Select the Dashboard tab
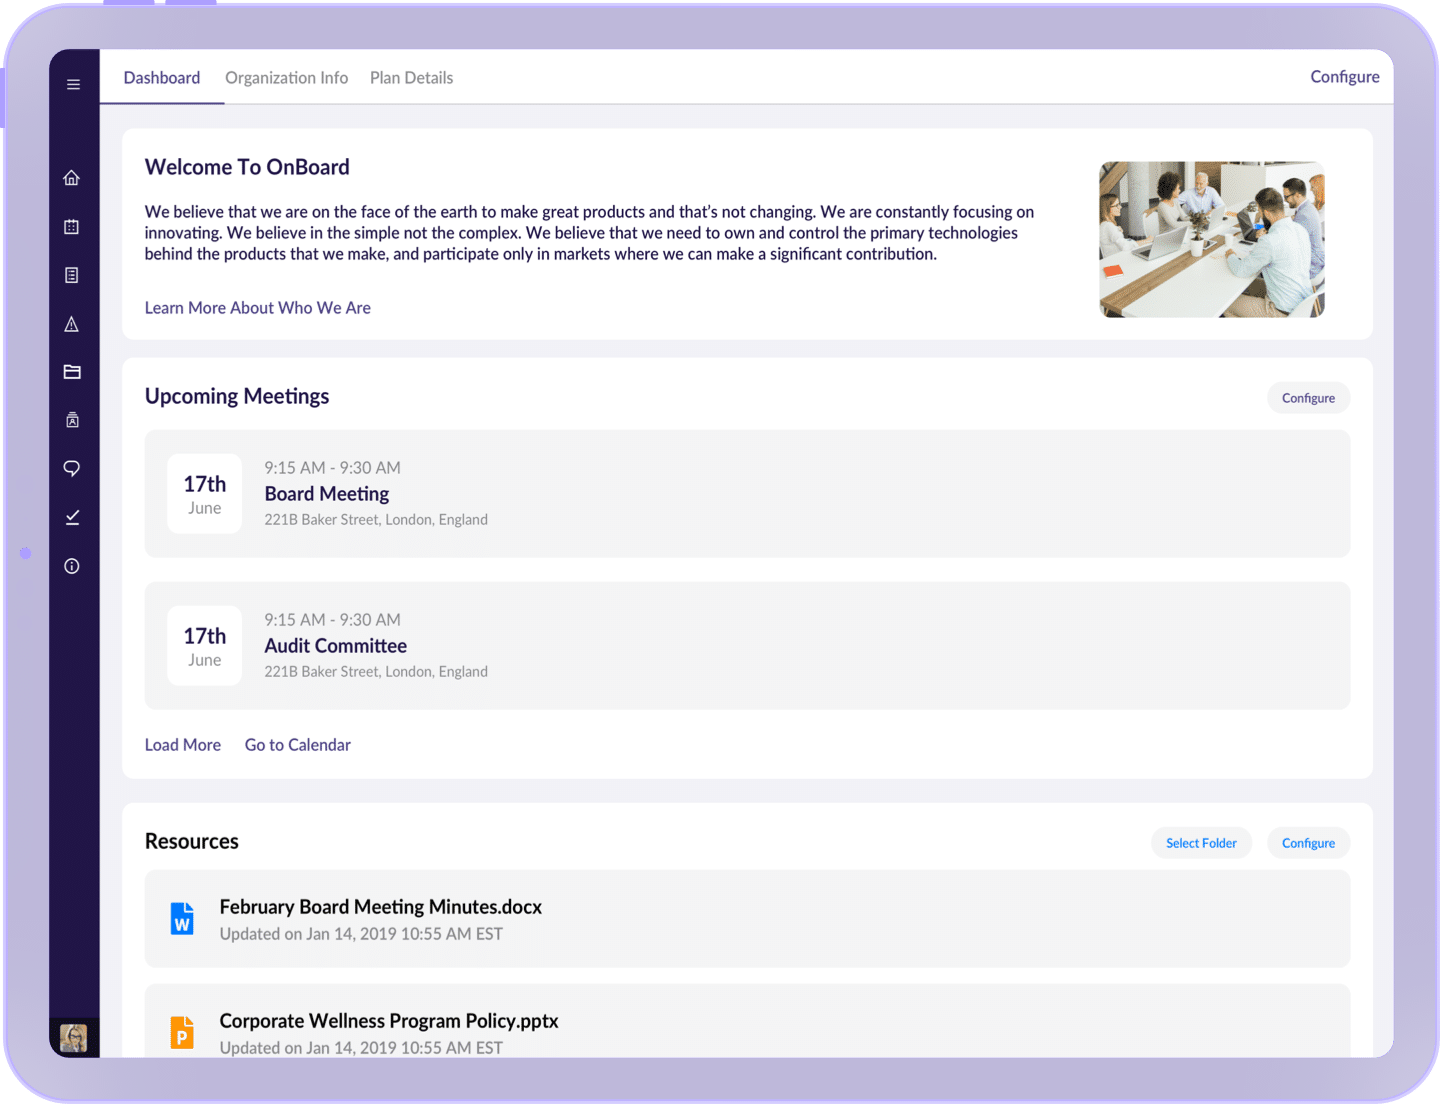Image resolution: width=1440 pixels, height=1104 pixels. [x=162, y=78]
